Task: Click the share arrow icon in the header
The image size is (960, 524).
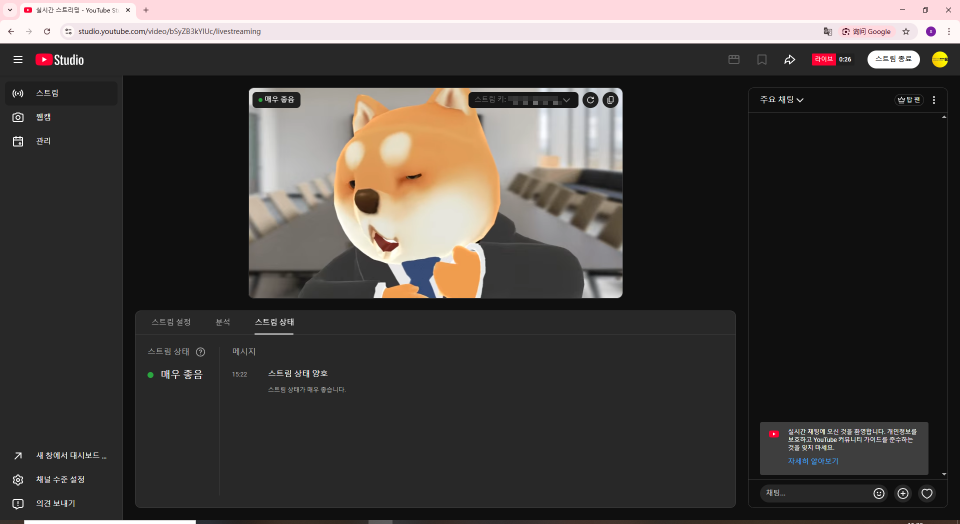Action: pyautogui.click(x=789, y=60)
